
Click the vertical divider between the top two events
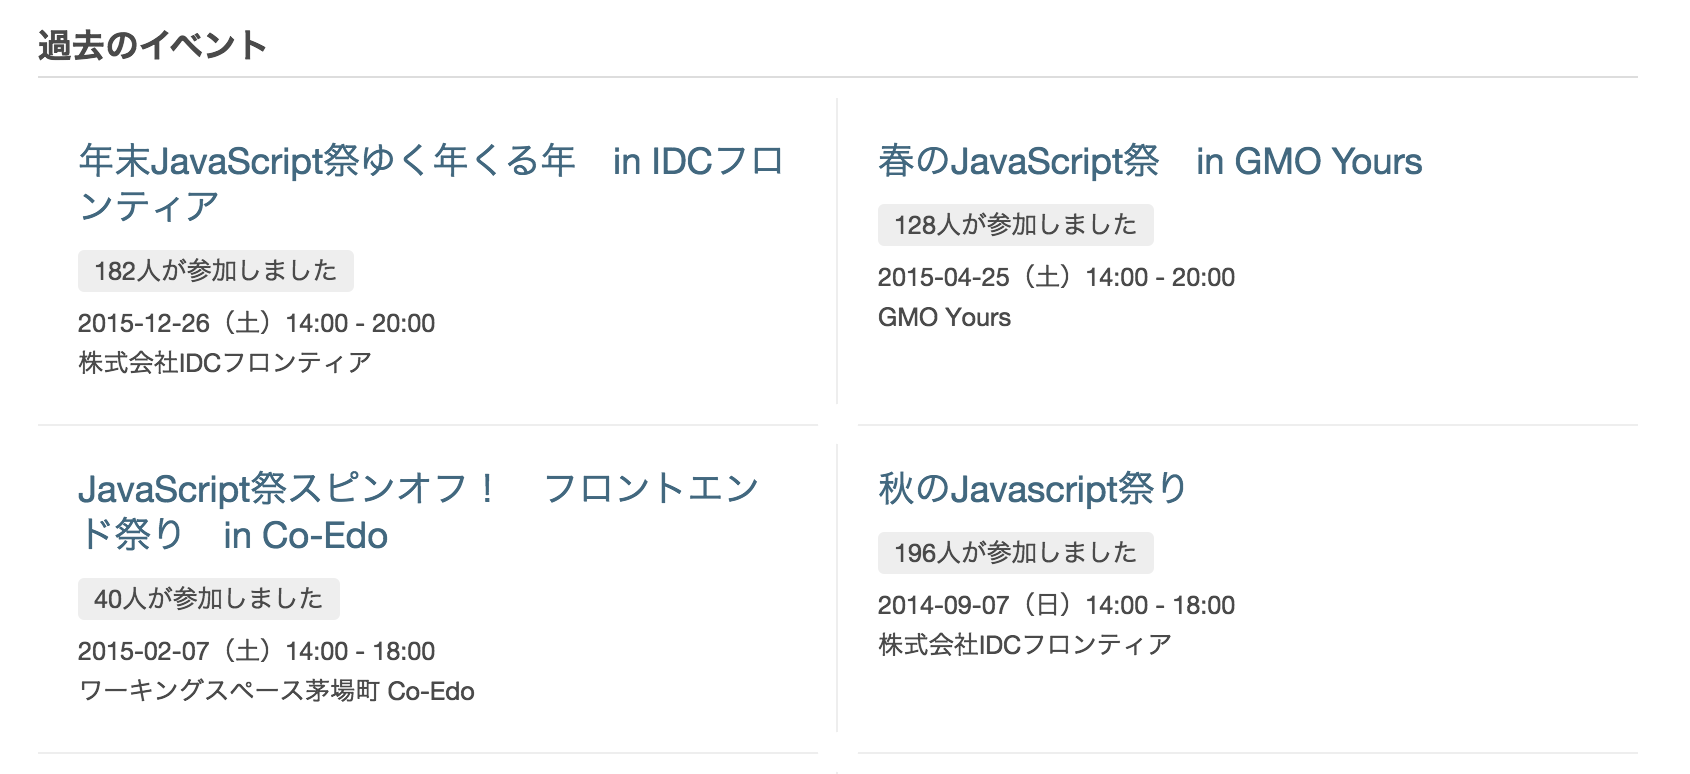[837, 250]
